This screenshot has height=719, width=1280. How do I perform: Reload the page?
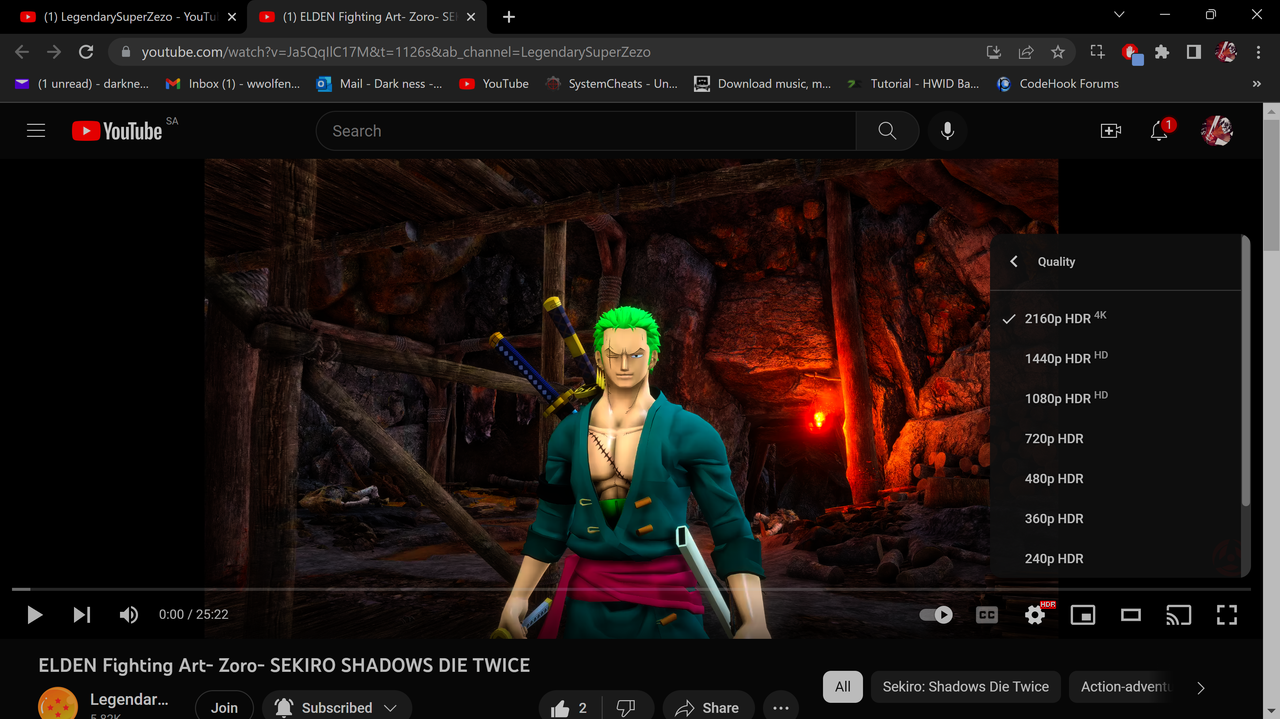pos(86,52)
